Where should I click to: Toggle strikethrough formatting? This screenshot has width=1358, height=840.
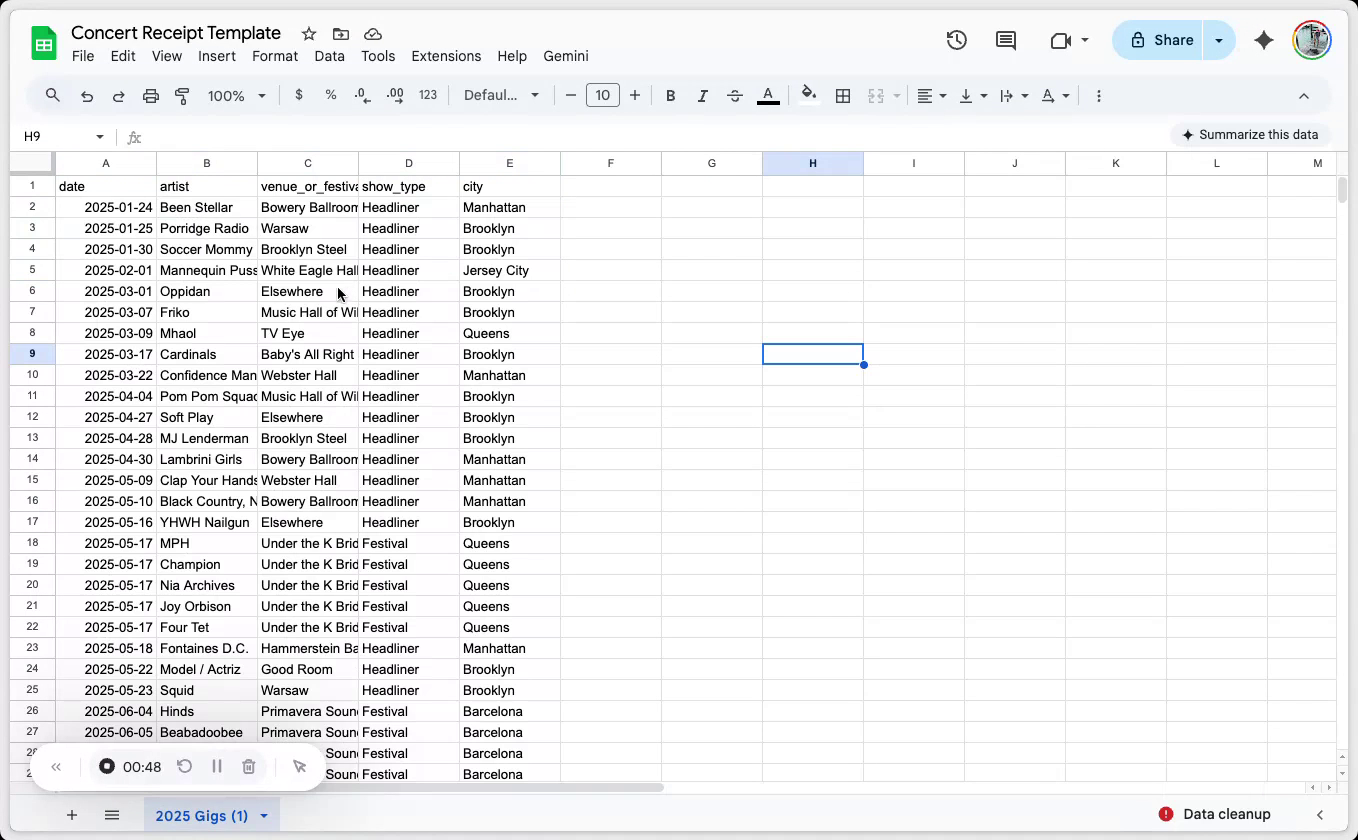pyautogui.click(x=735, y=96)
